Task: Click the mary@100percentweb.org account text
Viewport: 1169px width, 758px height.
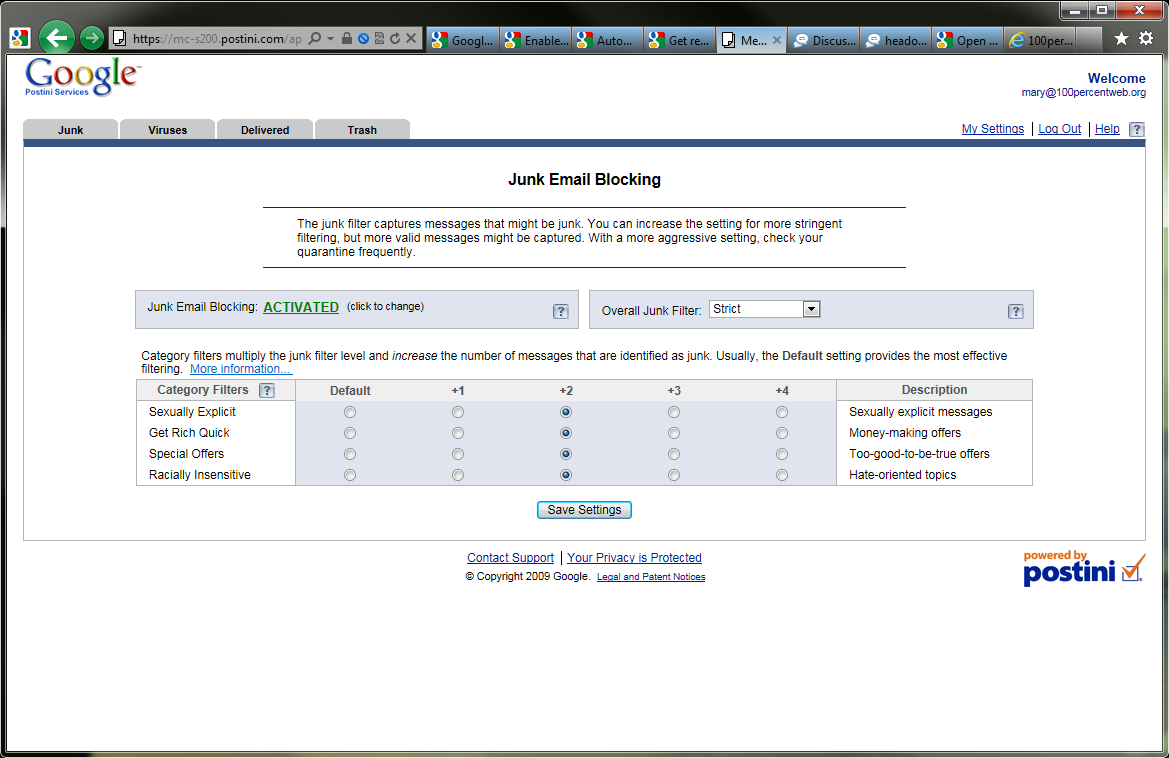Action: click(x=1083, y=92)
